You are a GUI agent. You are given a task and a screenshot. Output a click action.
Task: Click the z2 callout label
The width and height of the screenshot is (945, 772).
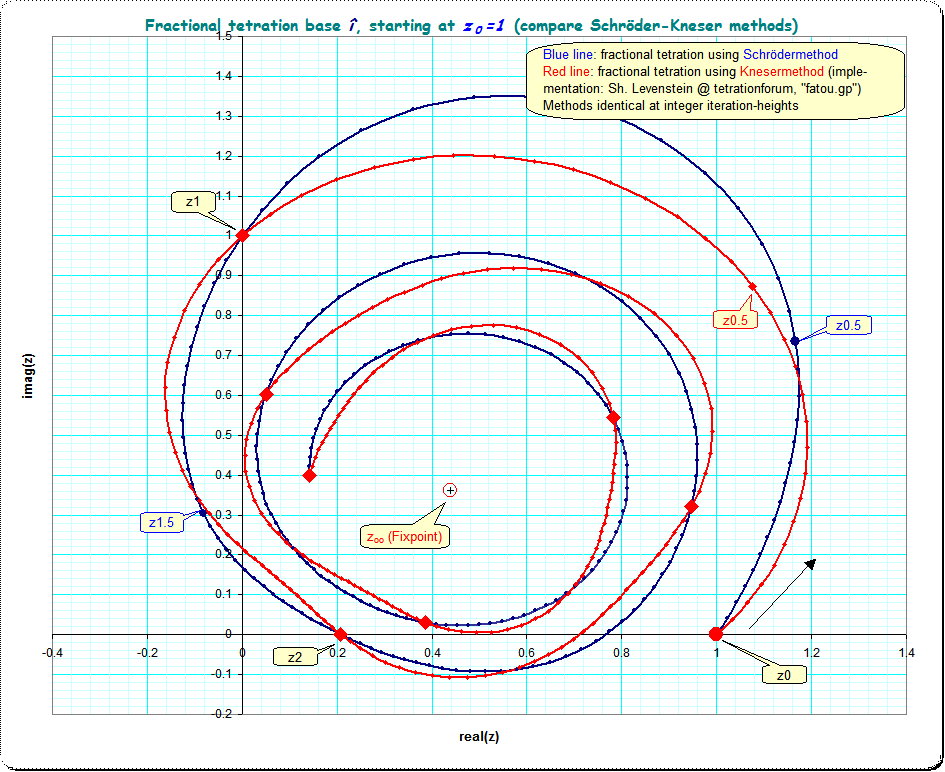[x=295, y=657]
